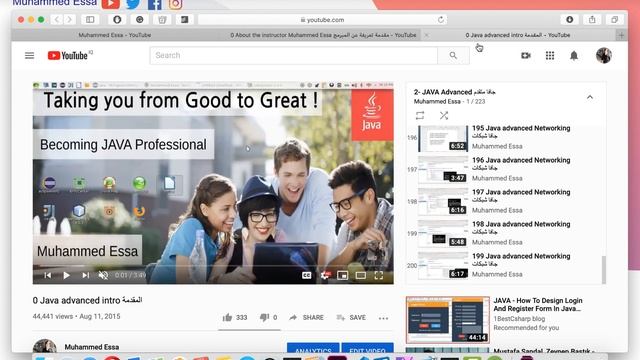Select the 0 Java advanced intro tab

(518, 35)
